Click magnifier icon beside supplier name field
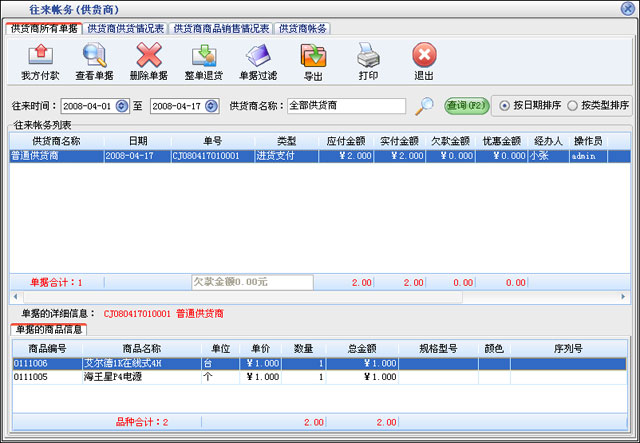640x443 pixels. point(425,106)
